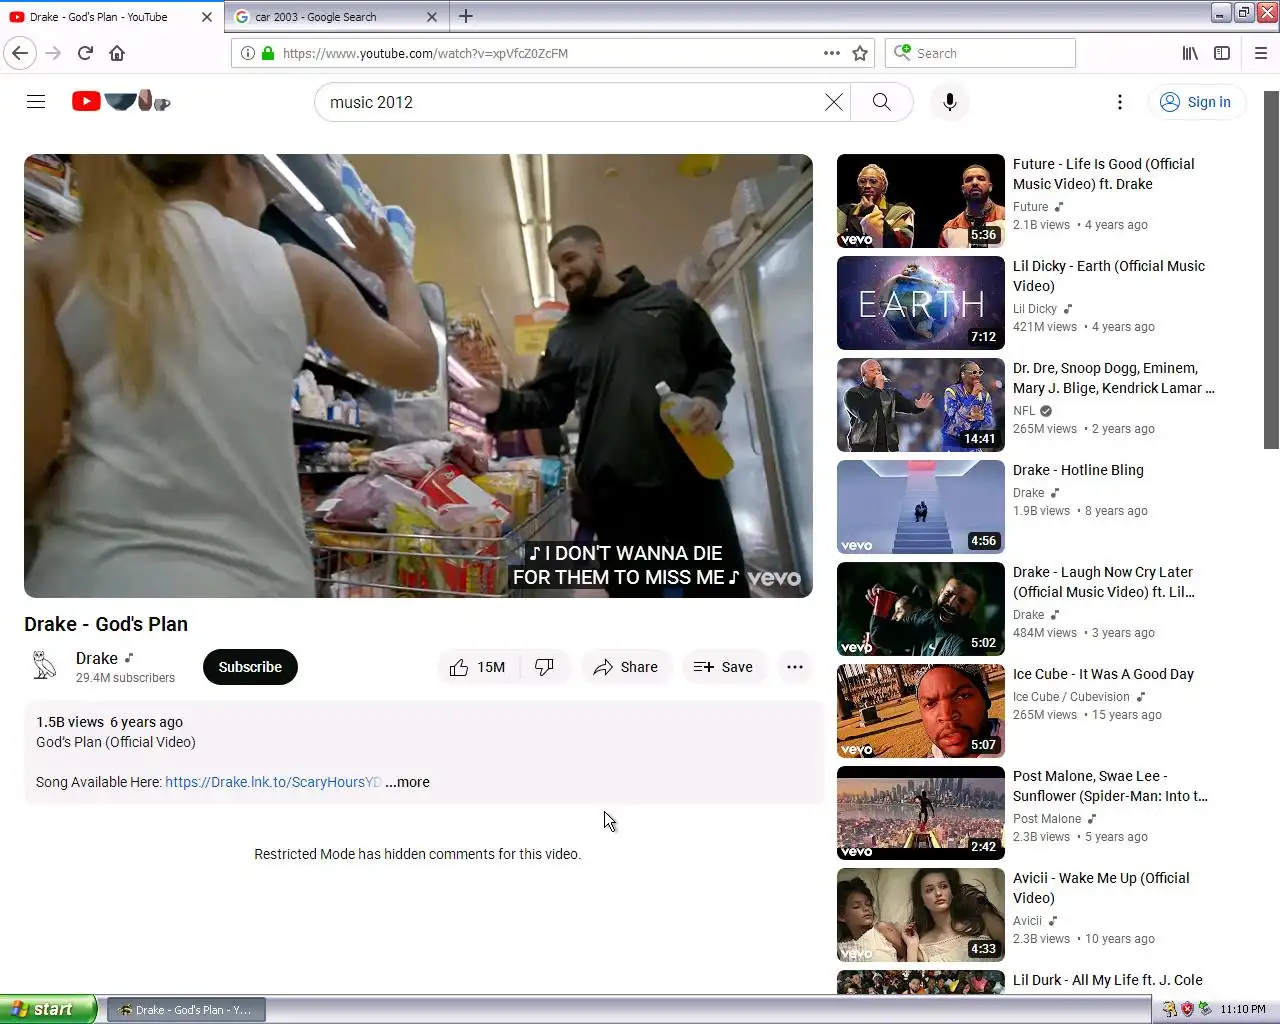The width and height of the screenshot is (1280, 1024).
Task: Open Lil Durk - All My Life title
Action: click(1108, 980)
